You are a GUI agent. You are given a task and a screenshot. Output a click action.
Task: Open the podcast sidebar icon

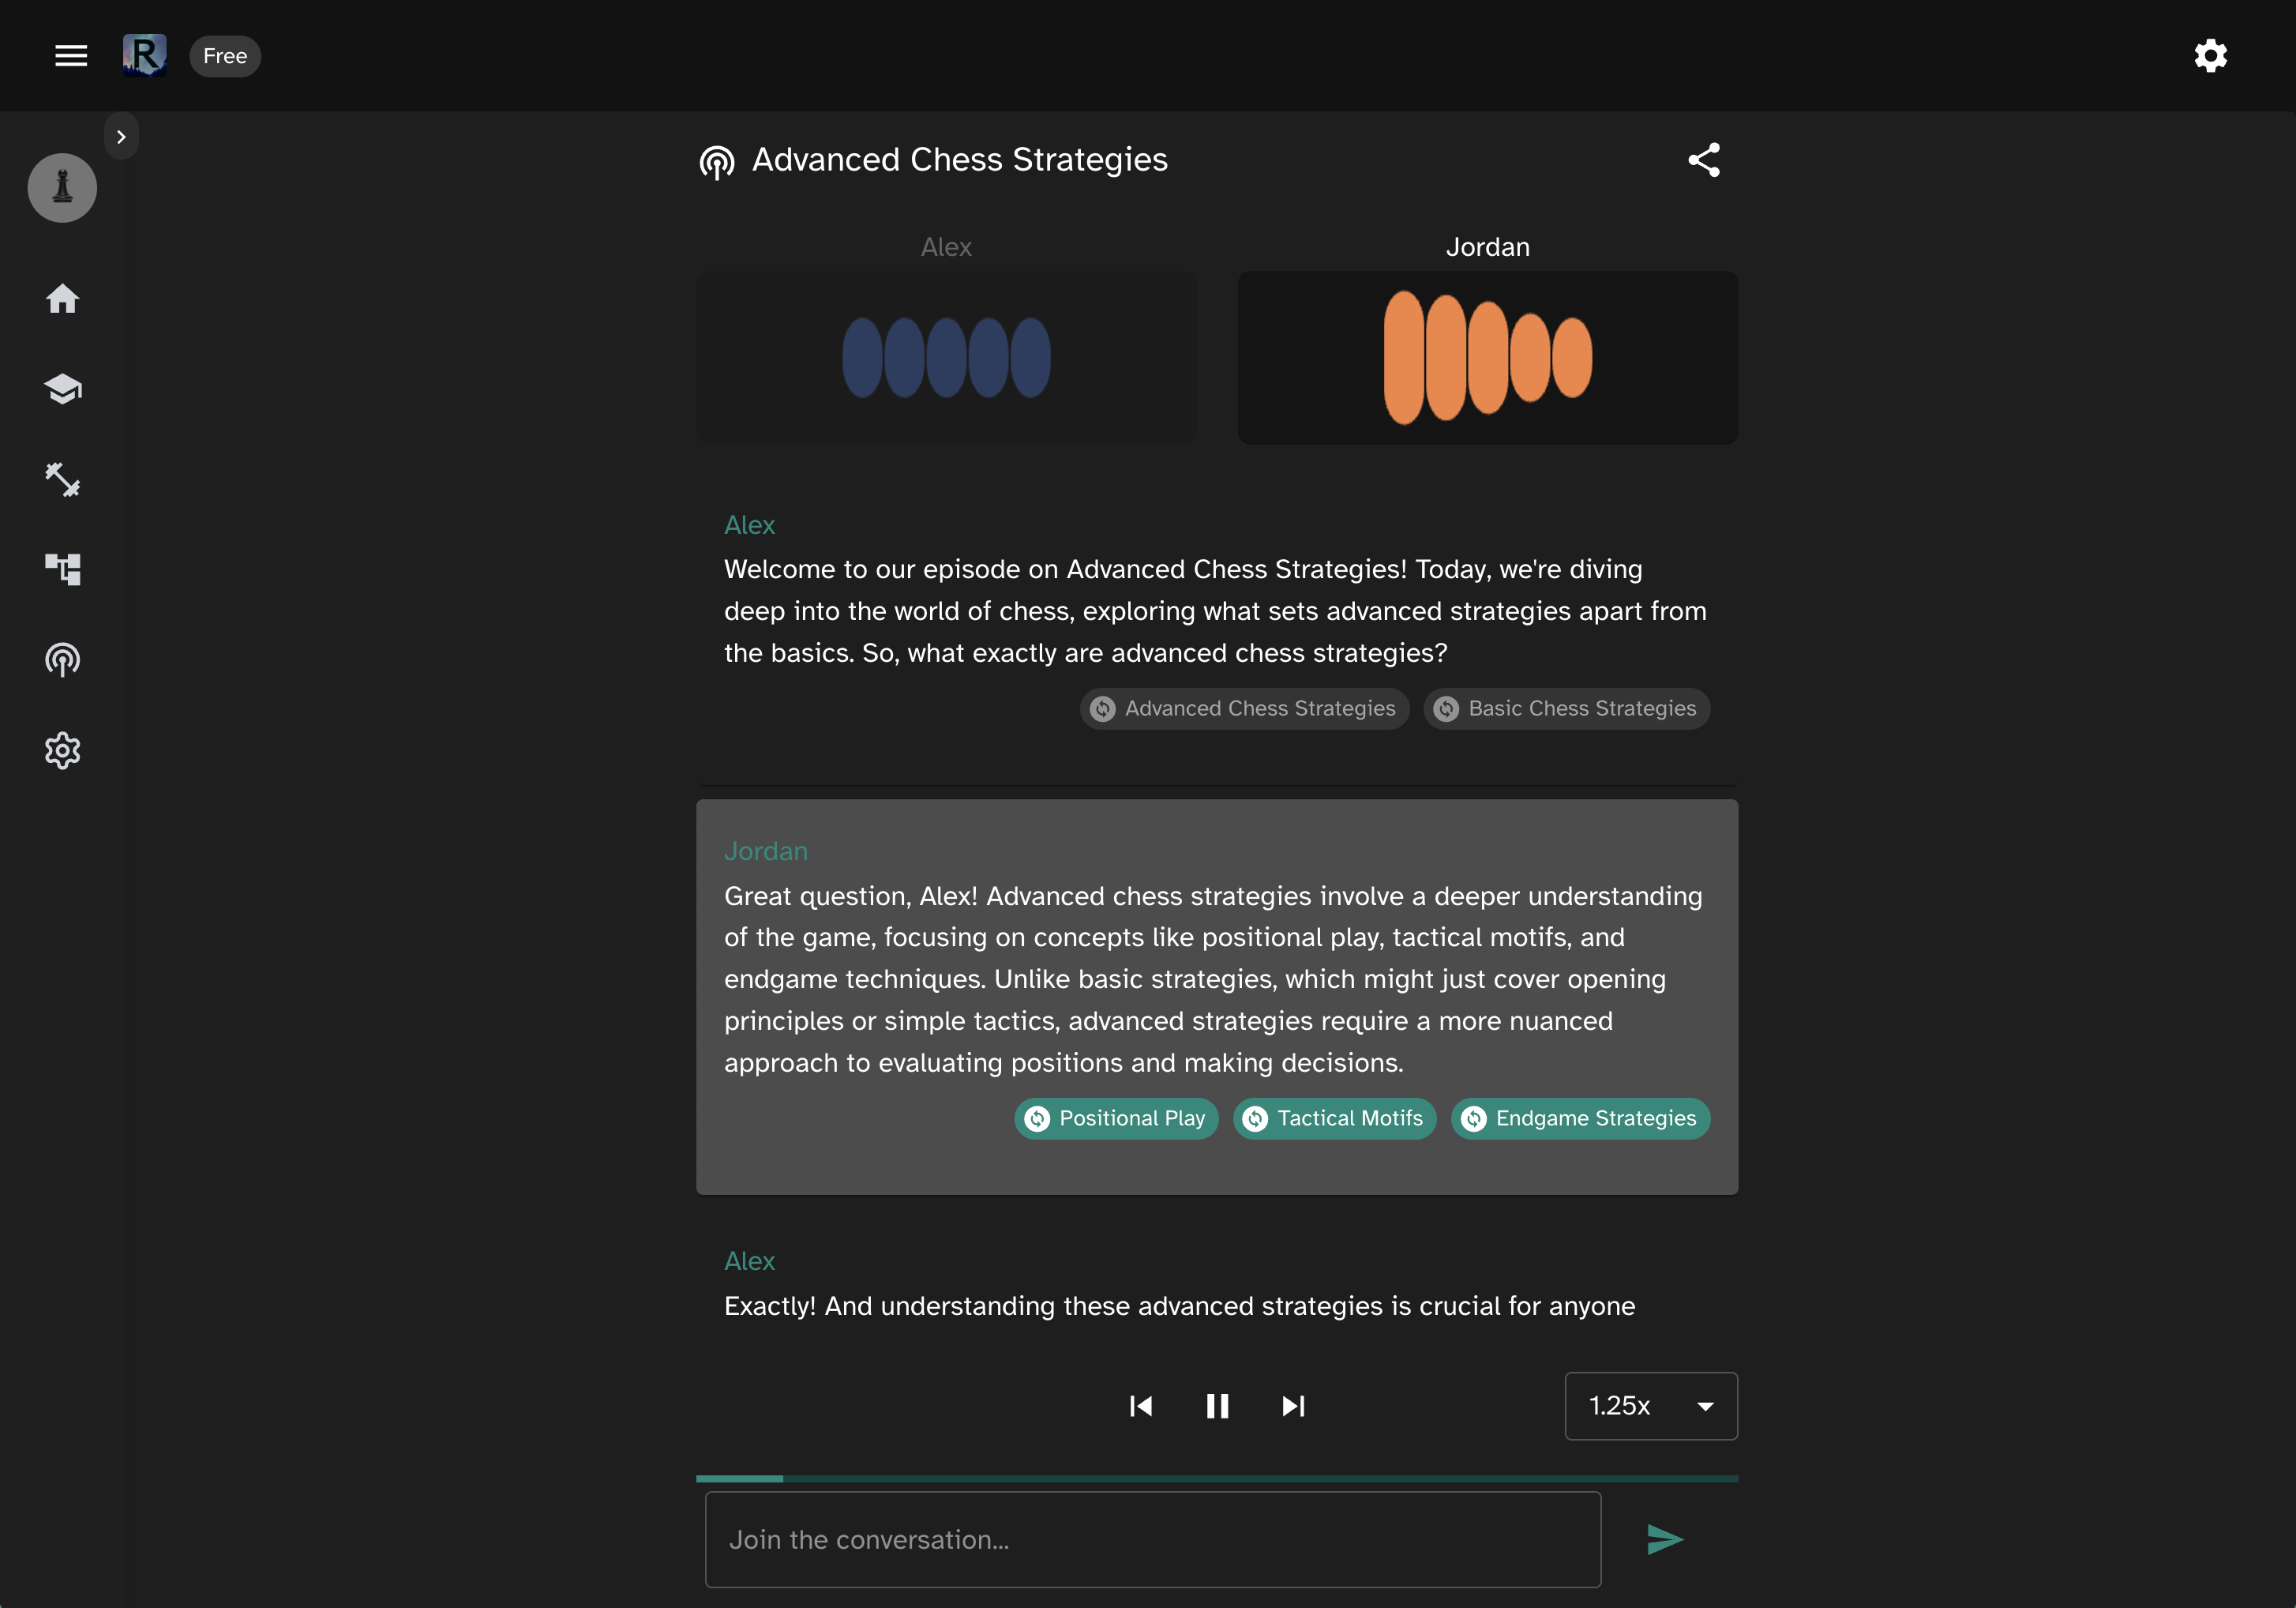[62, 659]
